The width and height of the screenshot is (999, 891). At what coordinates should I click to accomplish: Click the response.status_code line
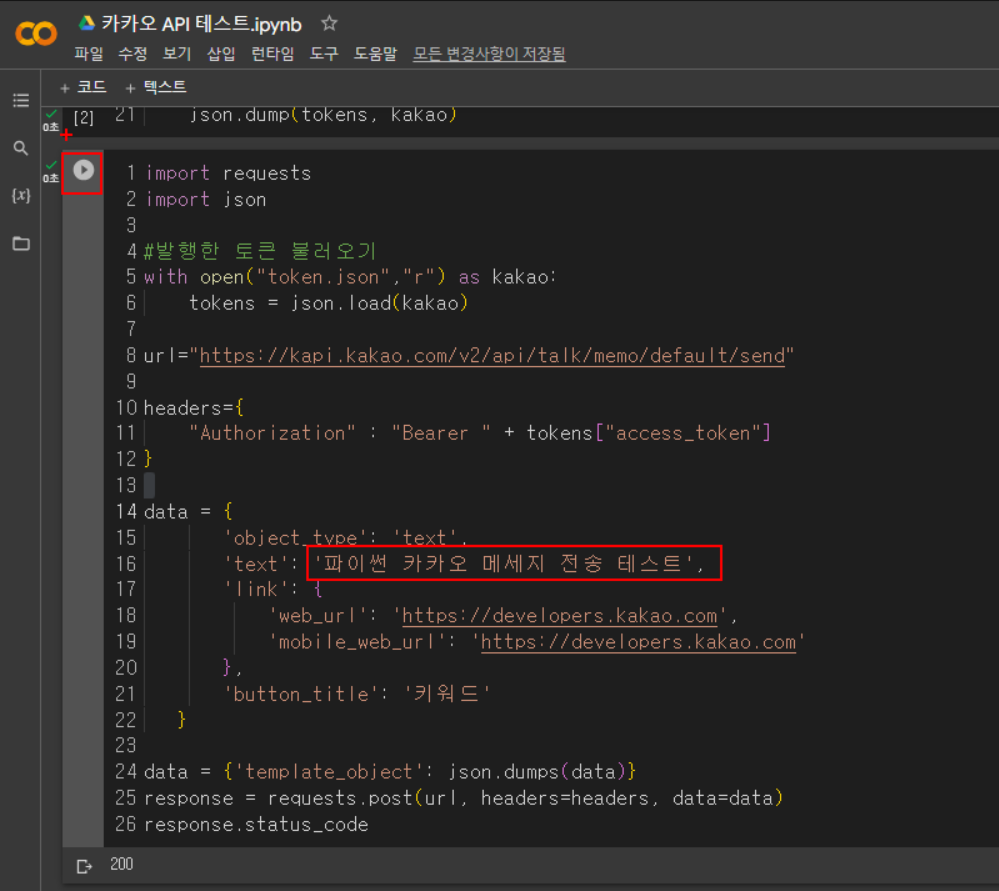coord(256,825)
